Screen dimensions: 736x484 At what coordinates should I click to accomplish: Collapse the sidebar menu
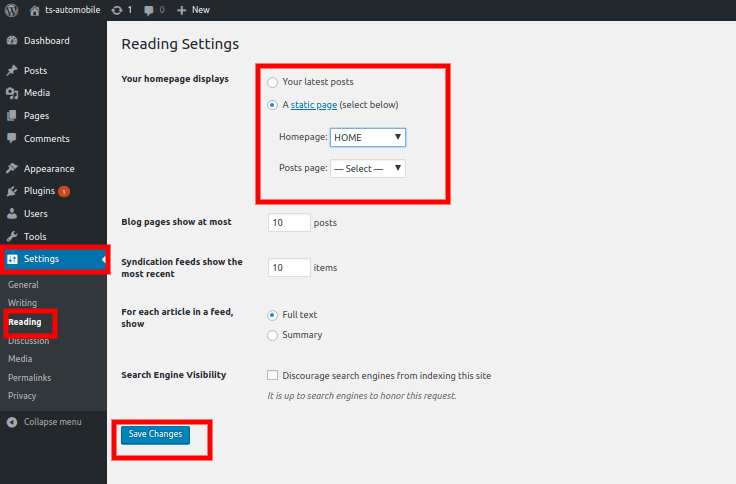coord(48,422)
